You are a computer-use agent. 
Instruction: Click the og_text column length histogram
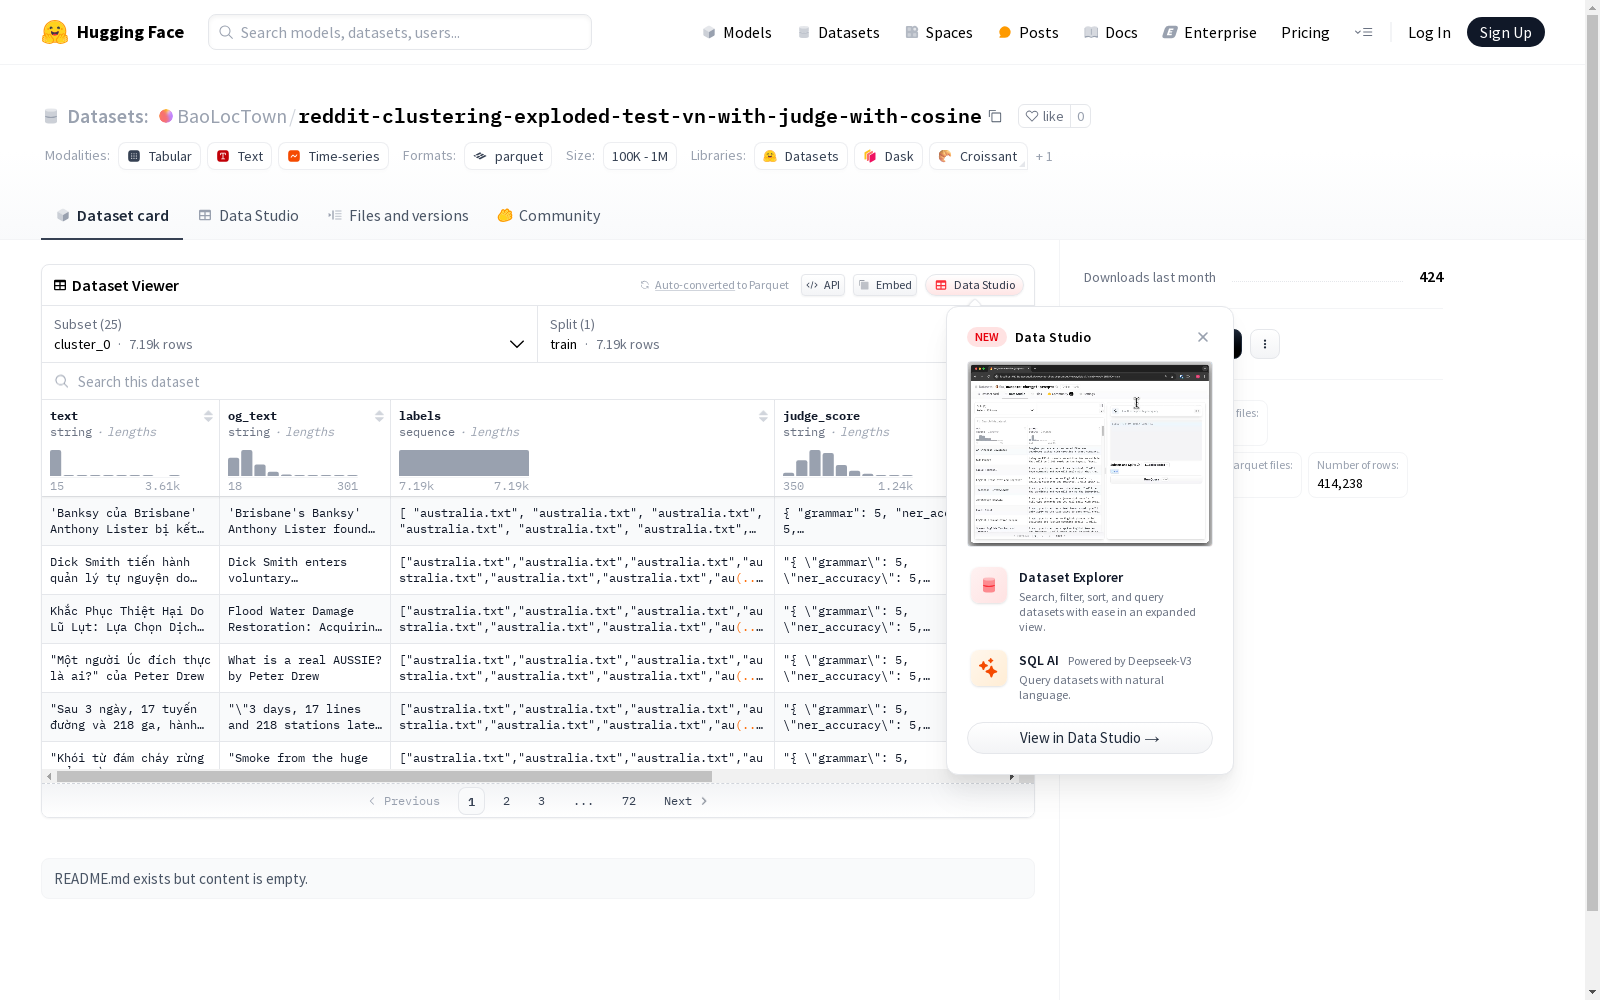pos(293,463)
